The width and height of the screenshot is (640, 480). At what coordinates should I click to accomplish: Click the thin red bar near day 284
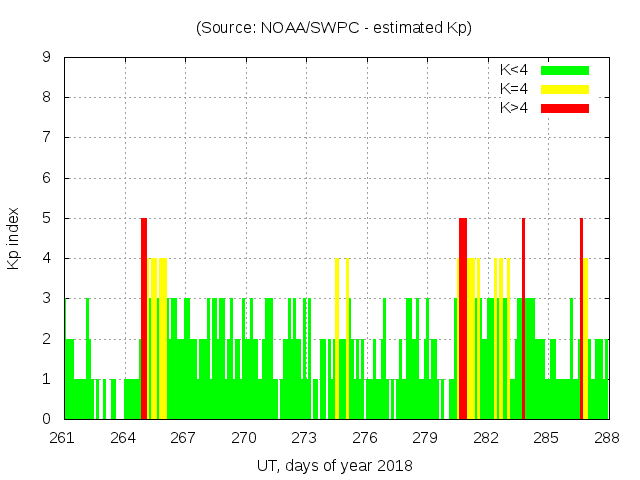[523, 318]
